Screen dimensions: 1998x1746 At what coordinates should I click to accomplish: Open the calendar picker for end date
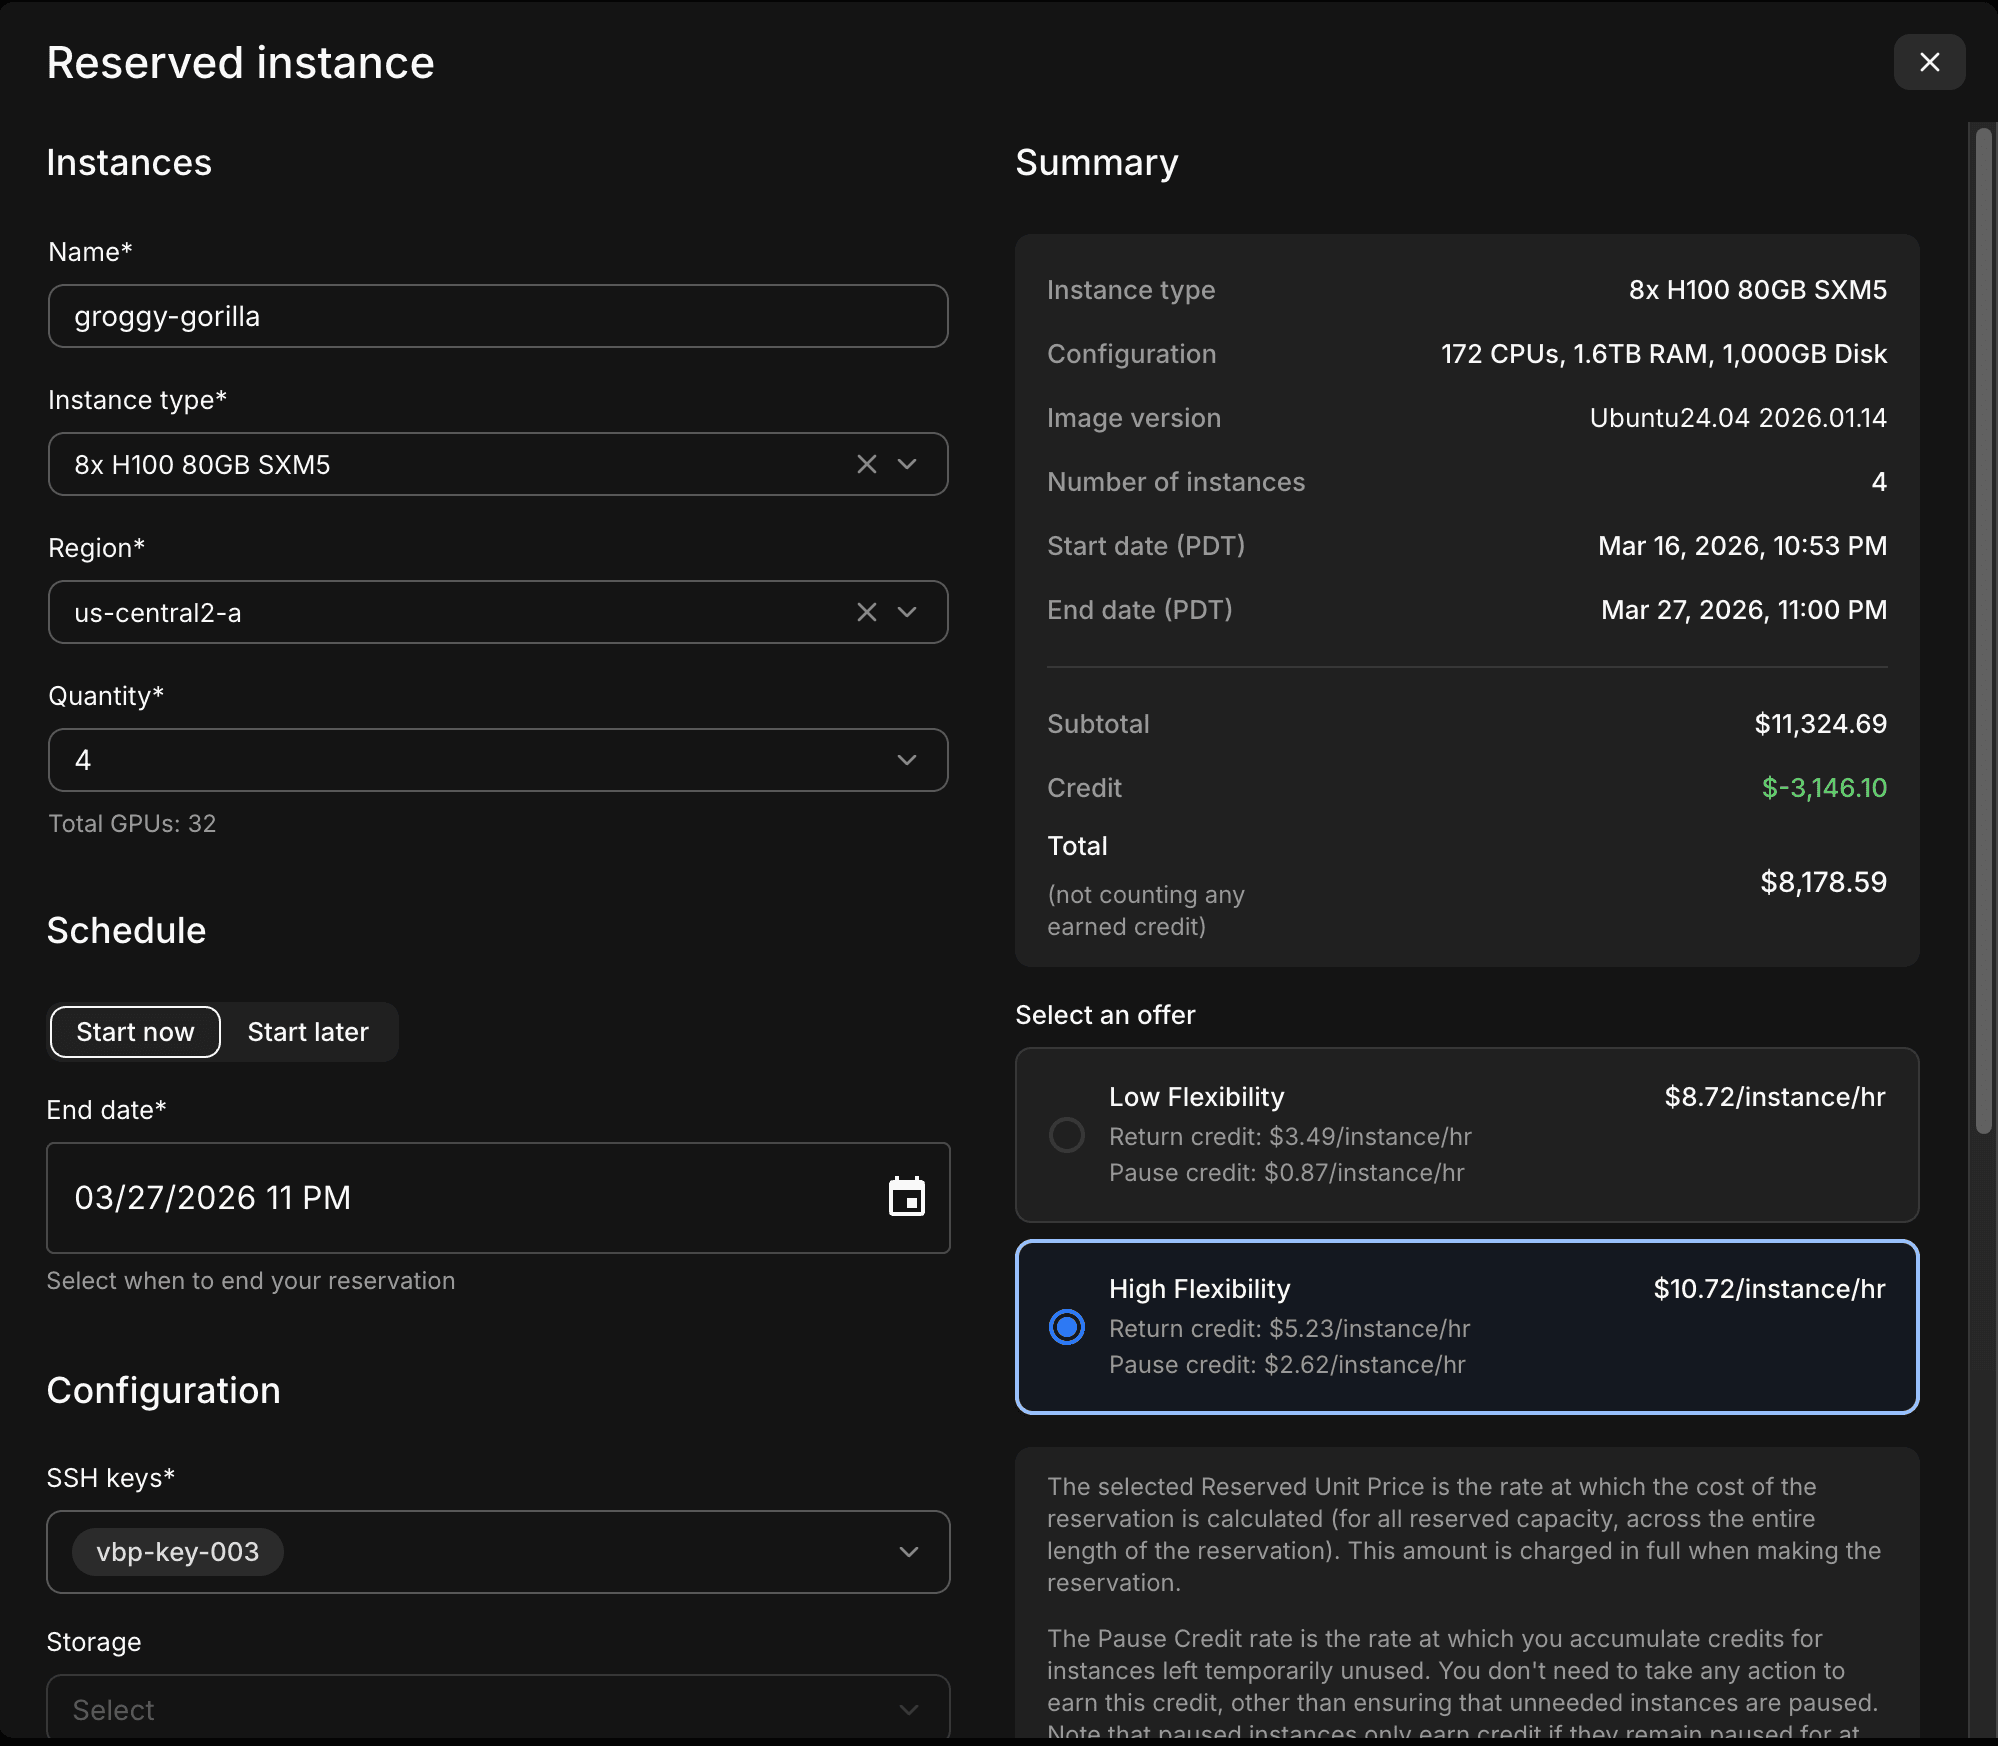907,1197
